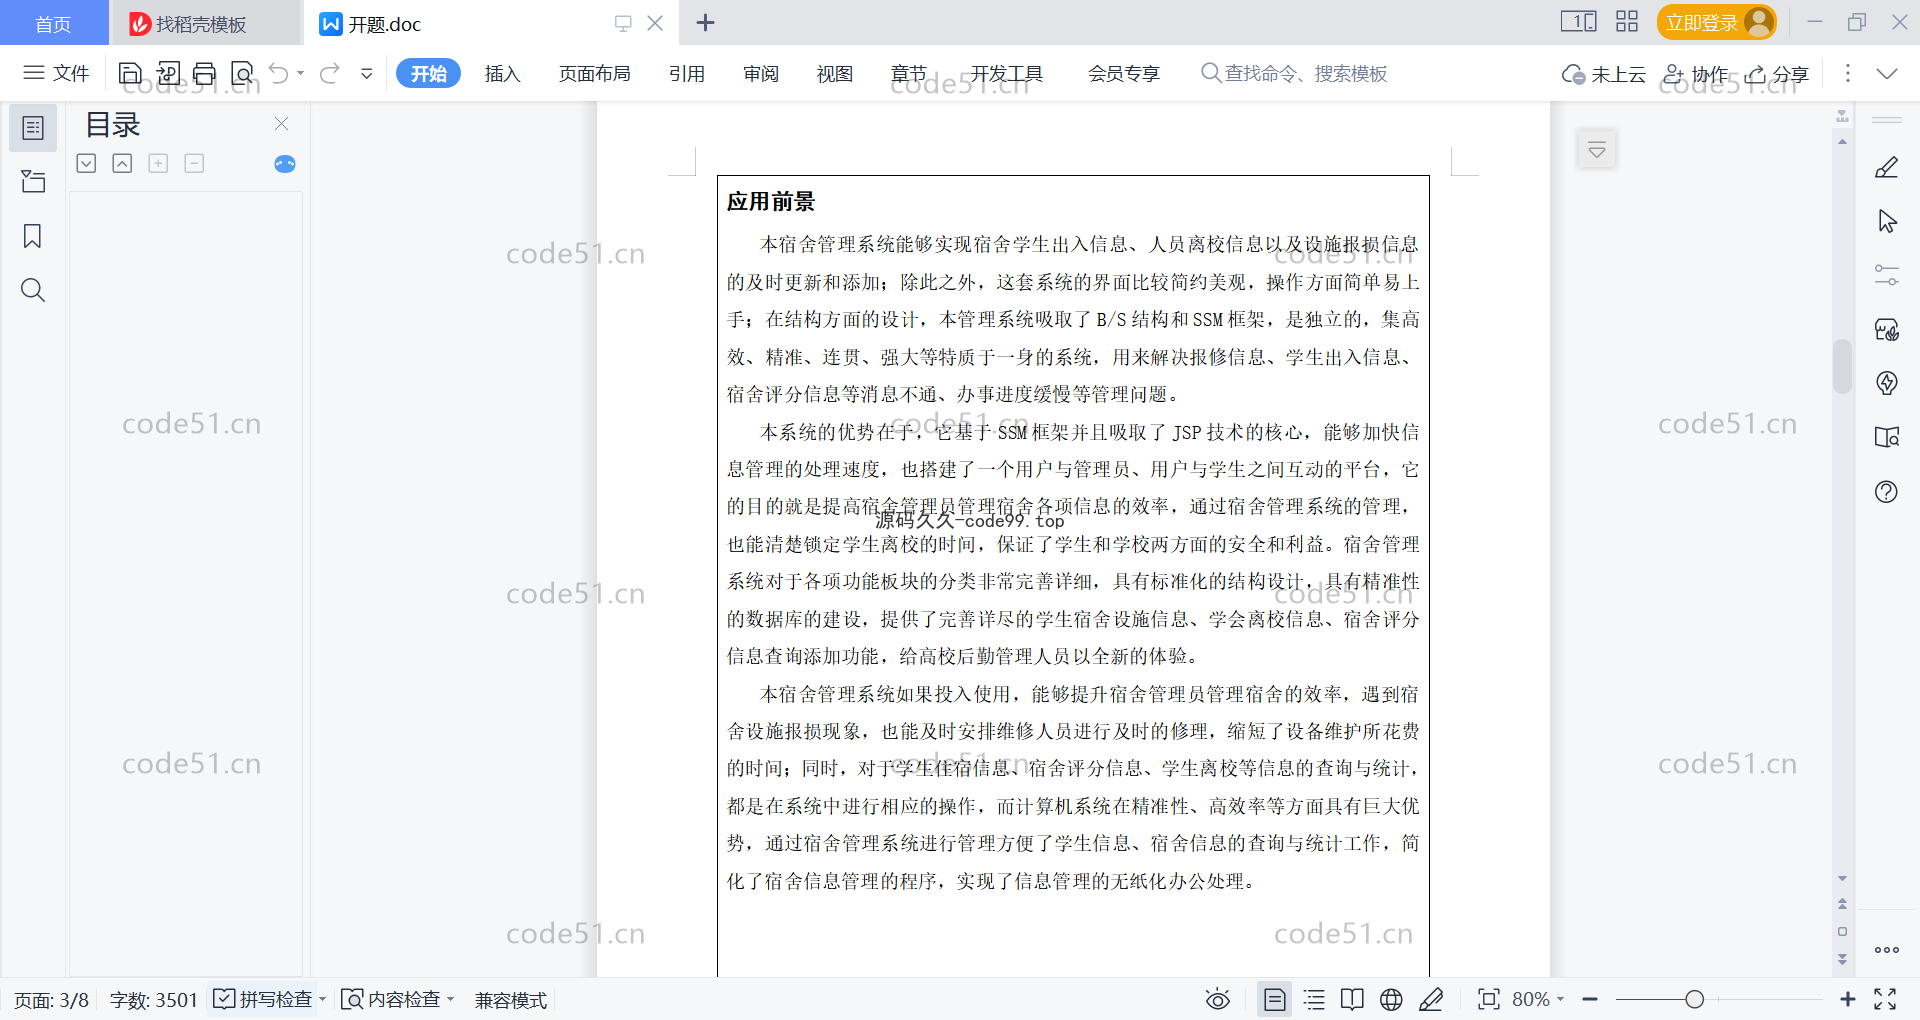
Task: Select the cursor selection tool in right sidebar
Action: [x=1887, y=221]
